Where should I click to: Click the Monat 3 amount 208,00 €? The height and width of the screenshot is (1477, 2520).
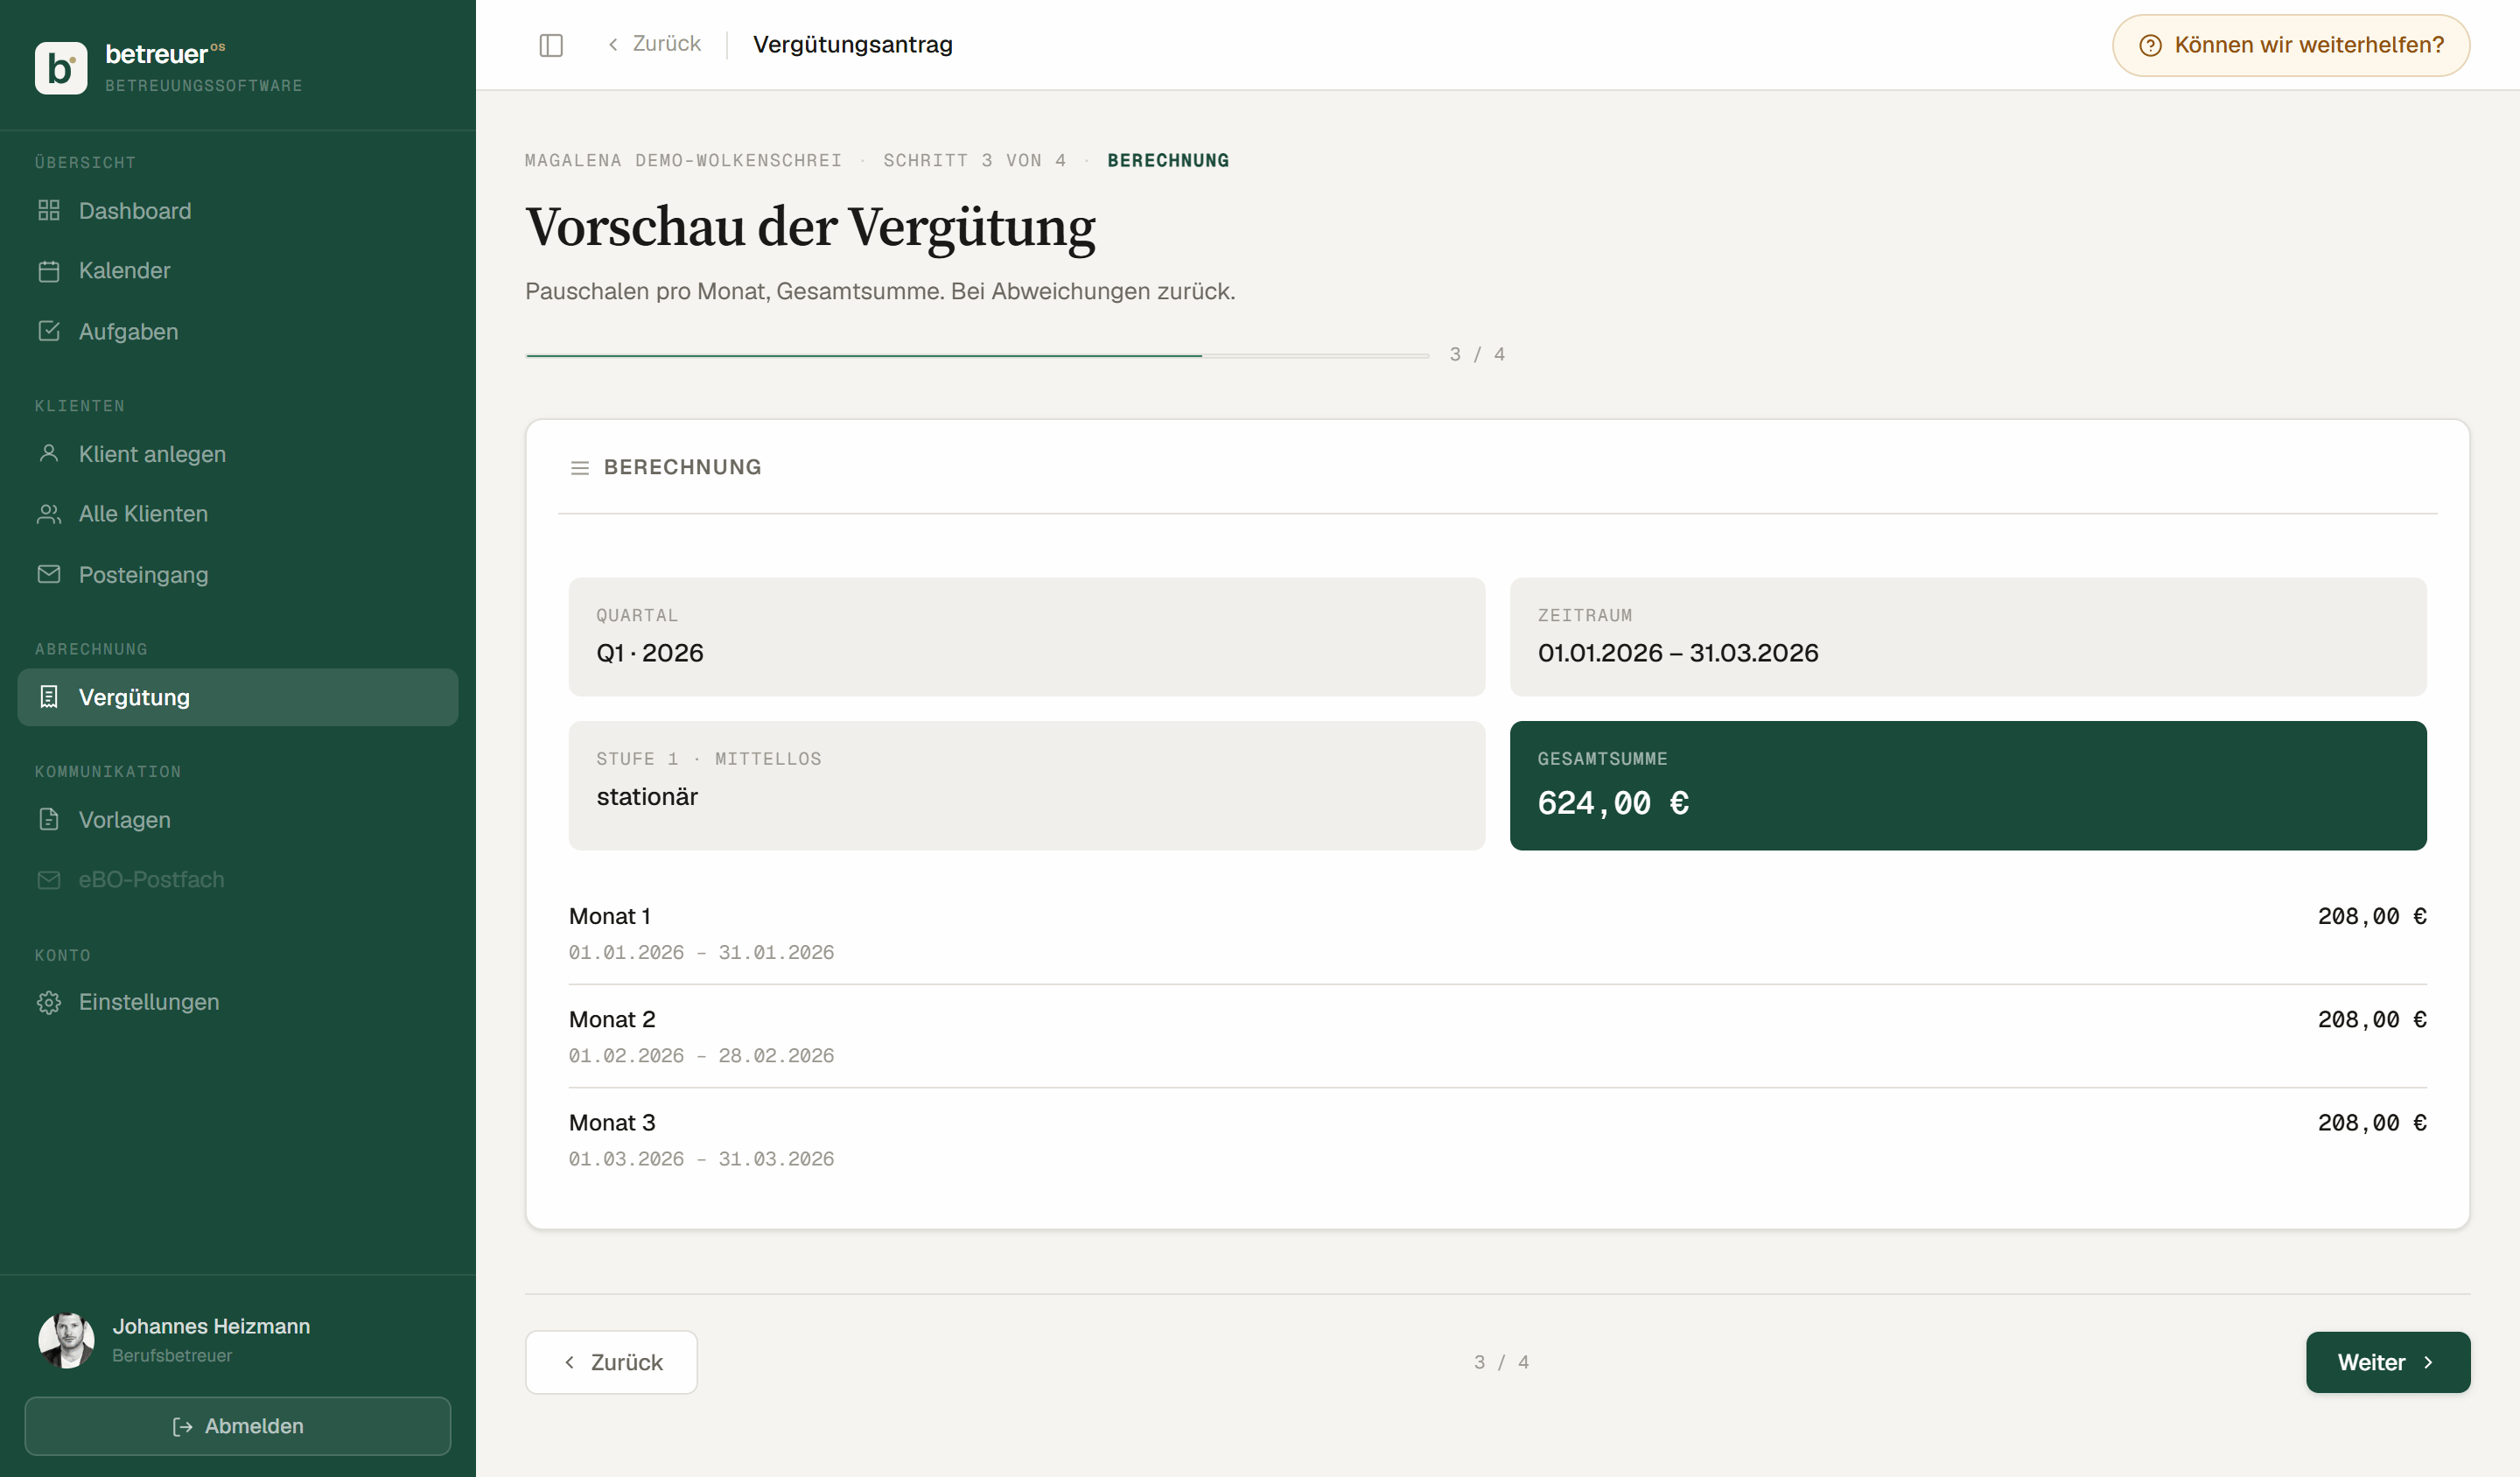point(2372,1123)
